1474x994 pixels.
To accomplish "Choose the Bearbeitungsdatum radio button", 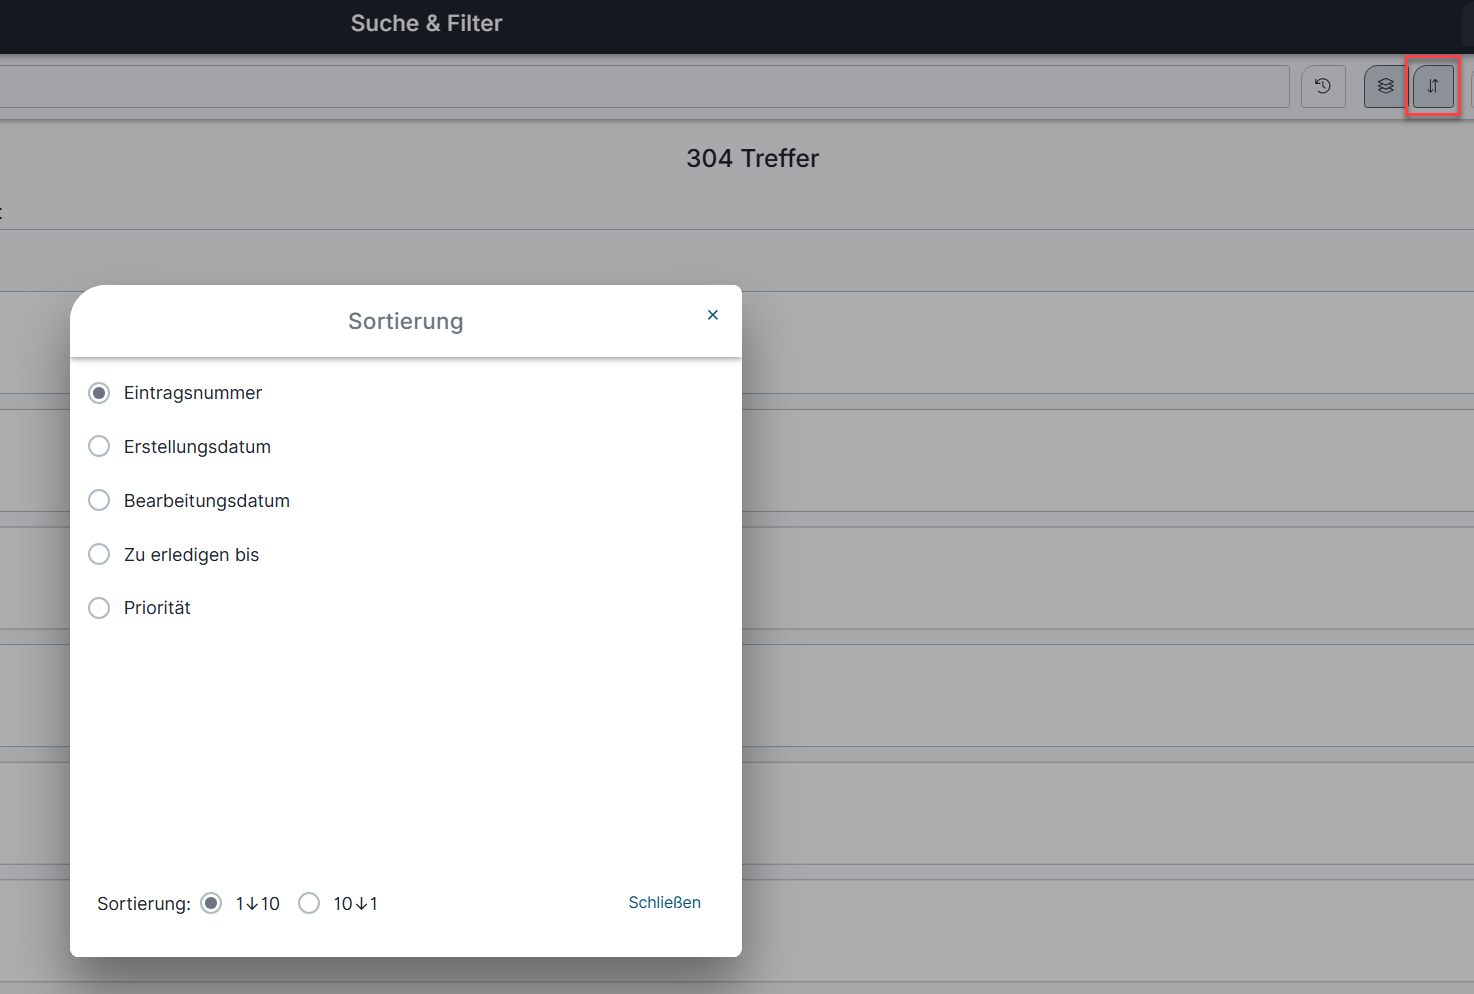I will pos(99,500).
